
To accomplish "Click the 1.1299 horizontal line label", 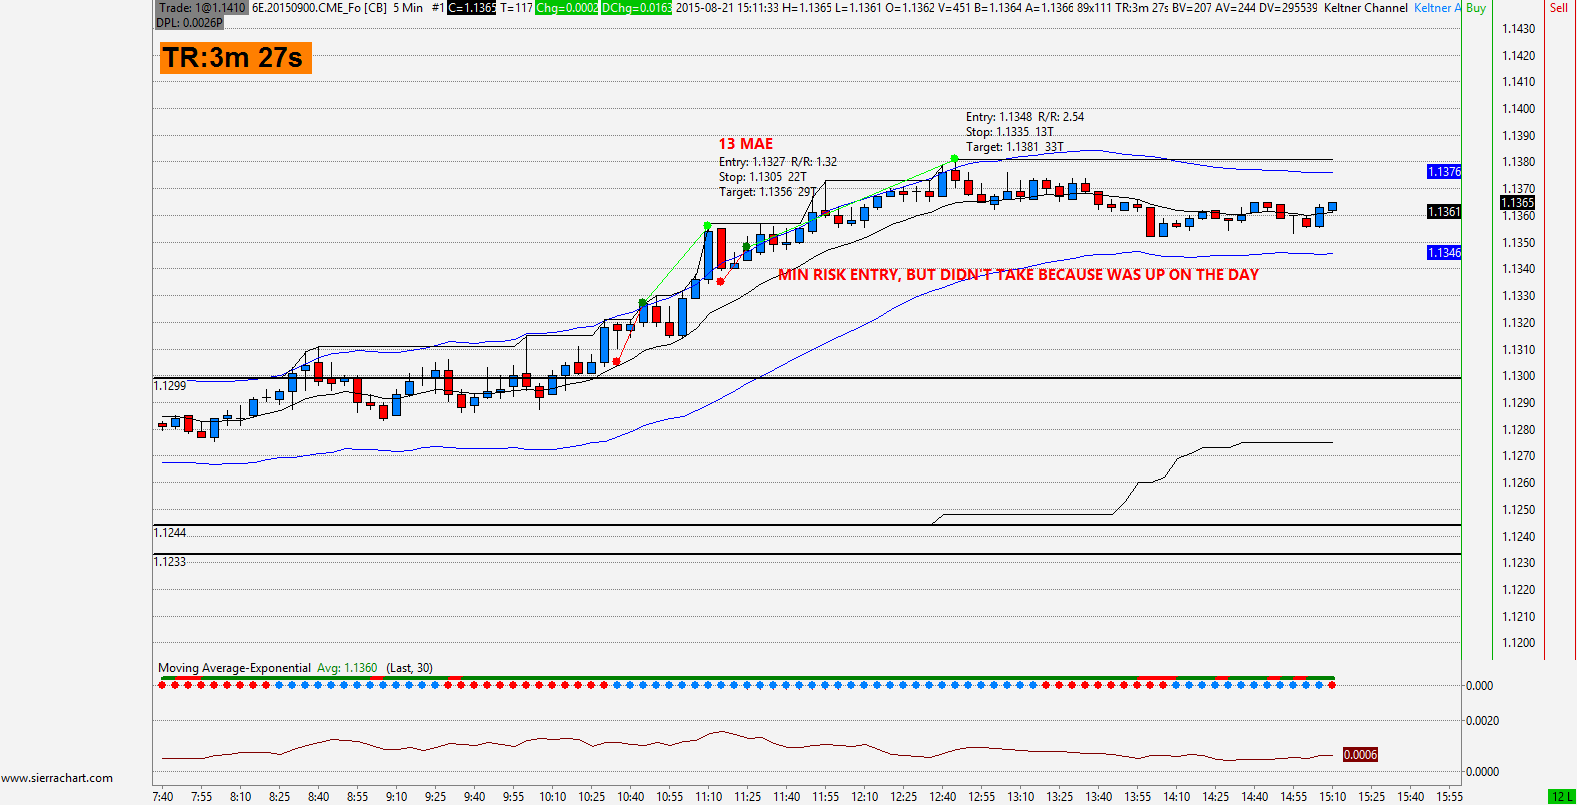I will 170,386.
